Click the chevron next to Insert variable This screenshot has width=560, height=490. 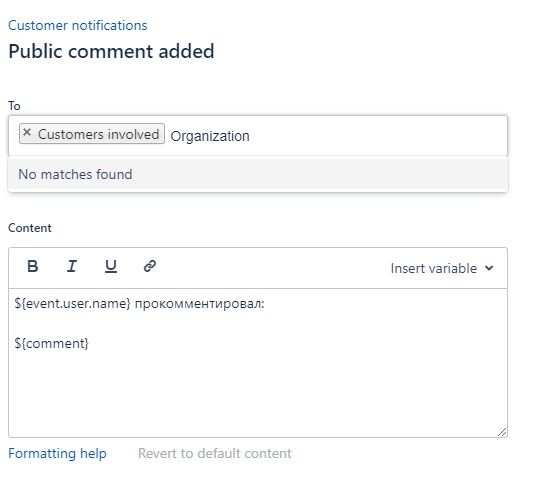(489, 268)
